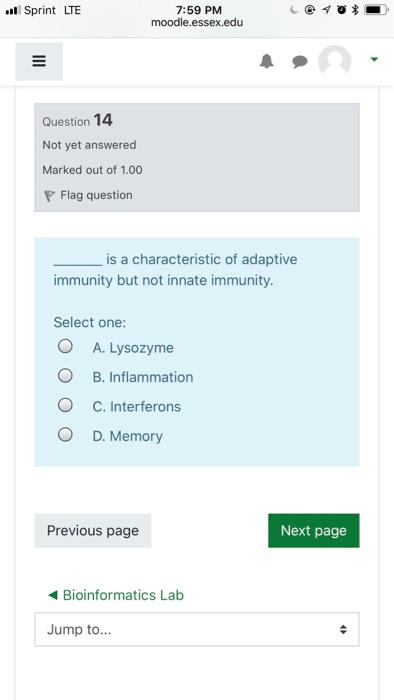Select answer A. Lysozyme
Image resolution: width=394 pixels, height=700 pixels.
click(x=65, y=346)
